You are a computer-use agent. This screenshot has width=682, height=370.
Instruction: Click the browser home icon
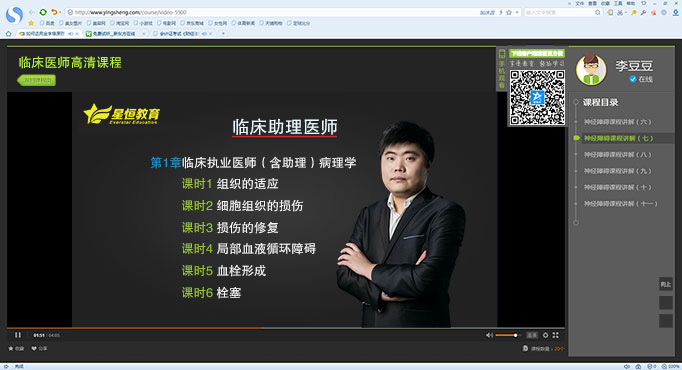(x=8, y=33)
